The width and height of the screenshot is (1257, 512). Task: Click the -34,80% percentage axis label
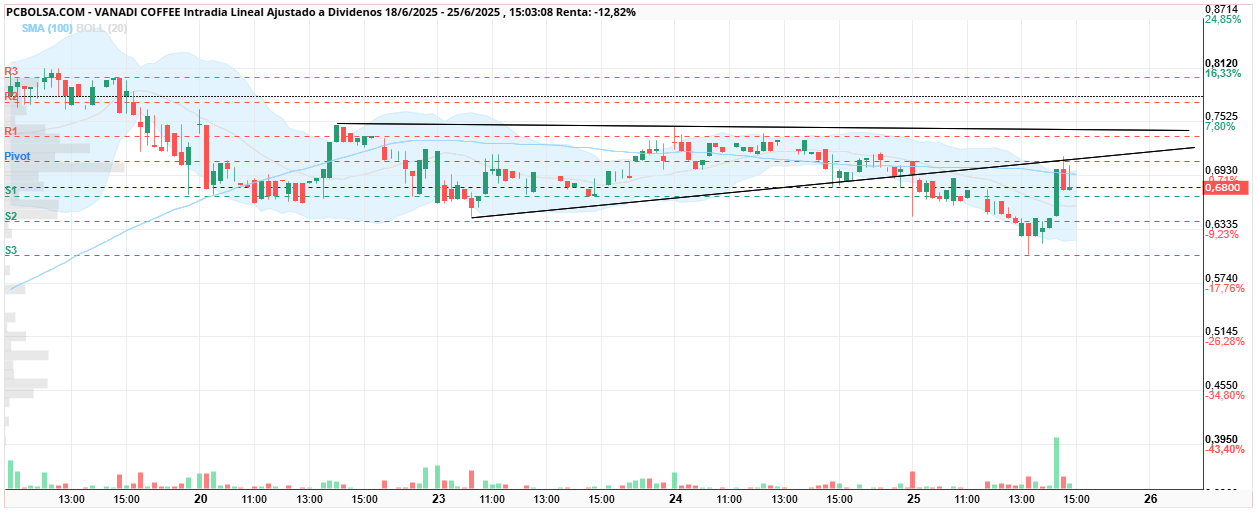[1224, 395]
